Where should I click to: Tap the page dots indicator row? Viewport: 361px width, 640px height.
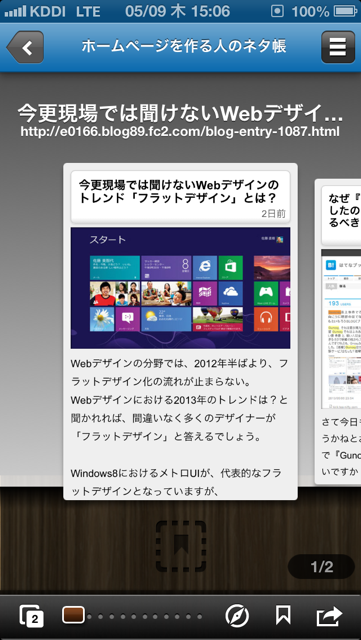click(x=144, y=616)
